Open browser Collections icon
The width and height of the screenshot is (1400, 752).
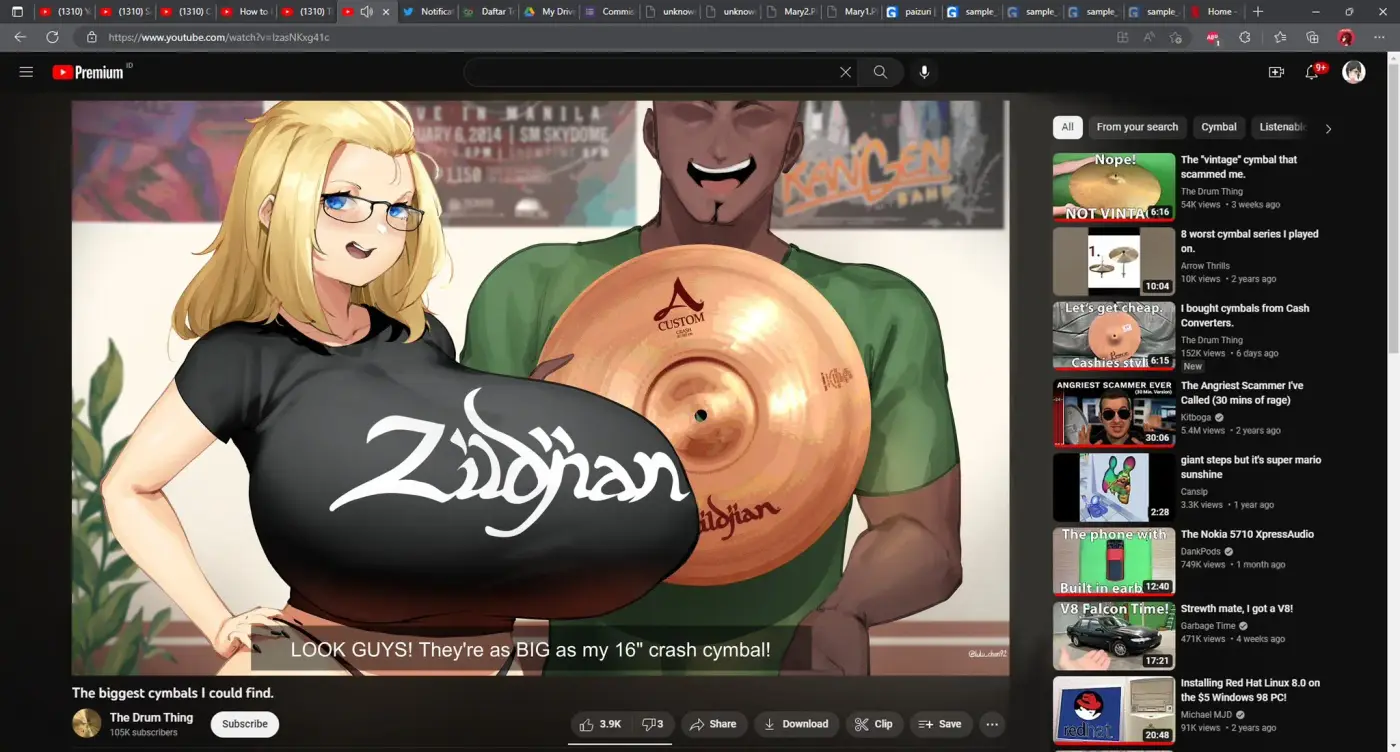pyautogui.click(x=1312, y=37)
